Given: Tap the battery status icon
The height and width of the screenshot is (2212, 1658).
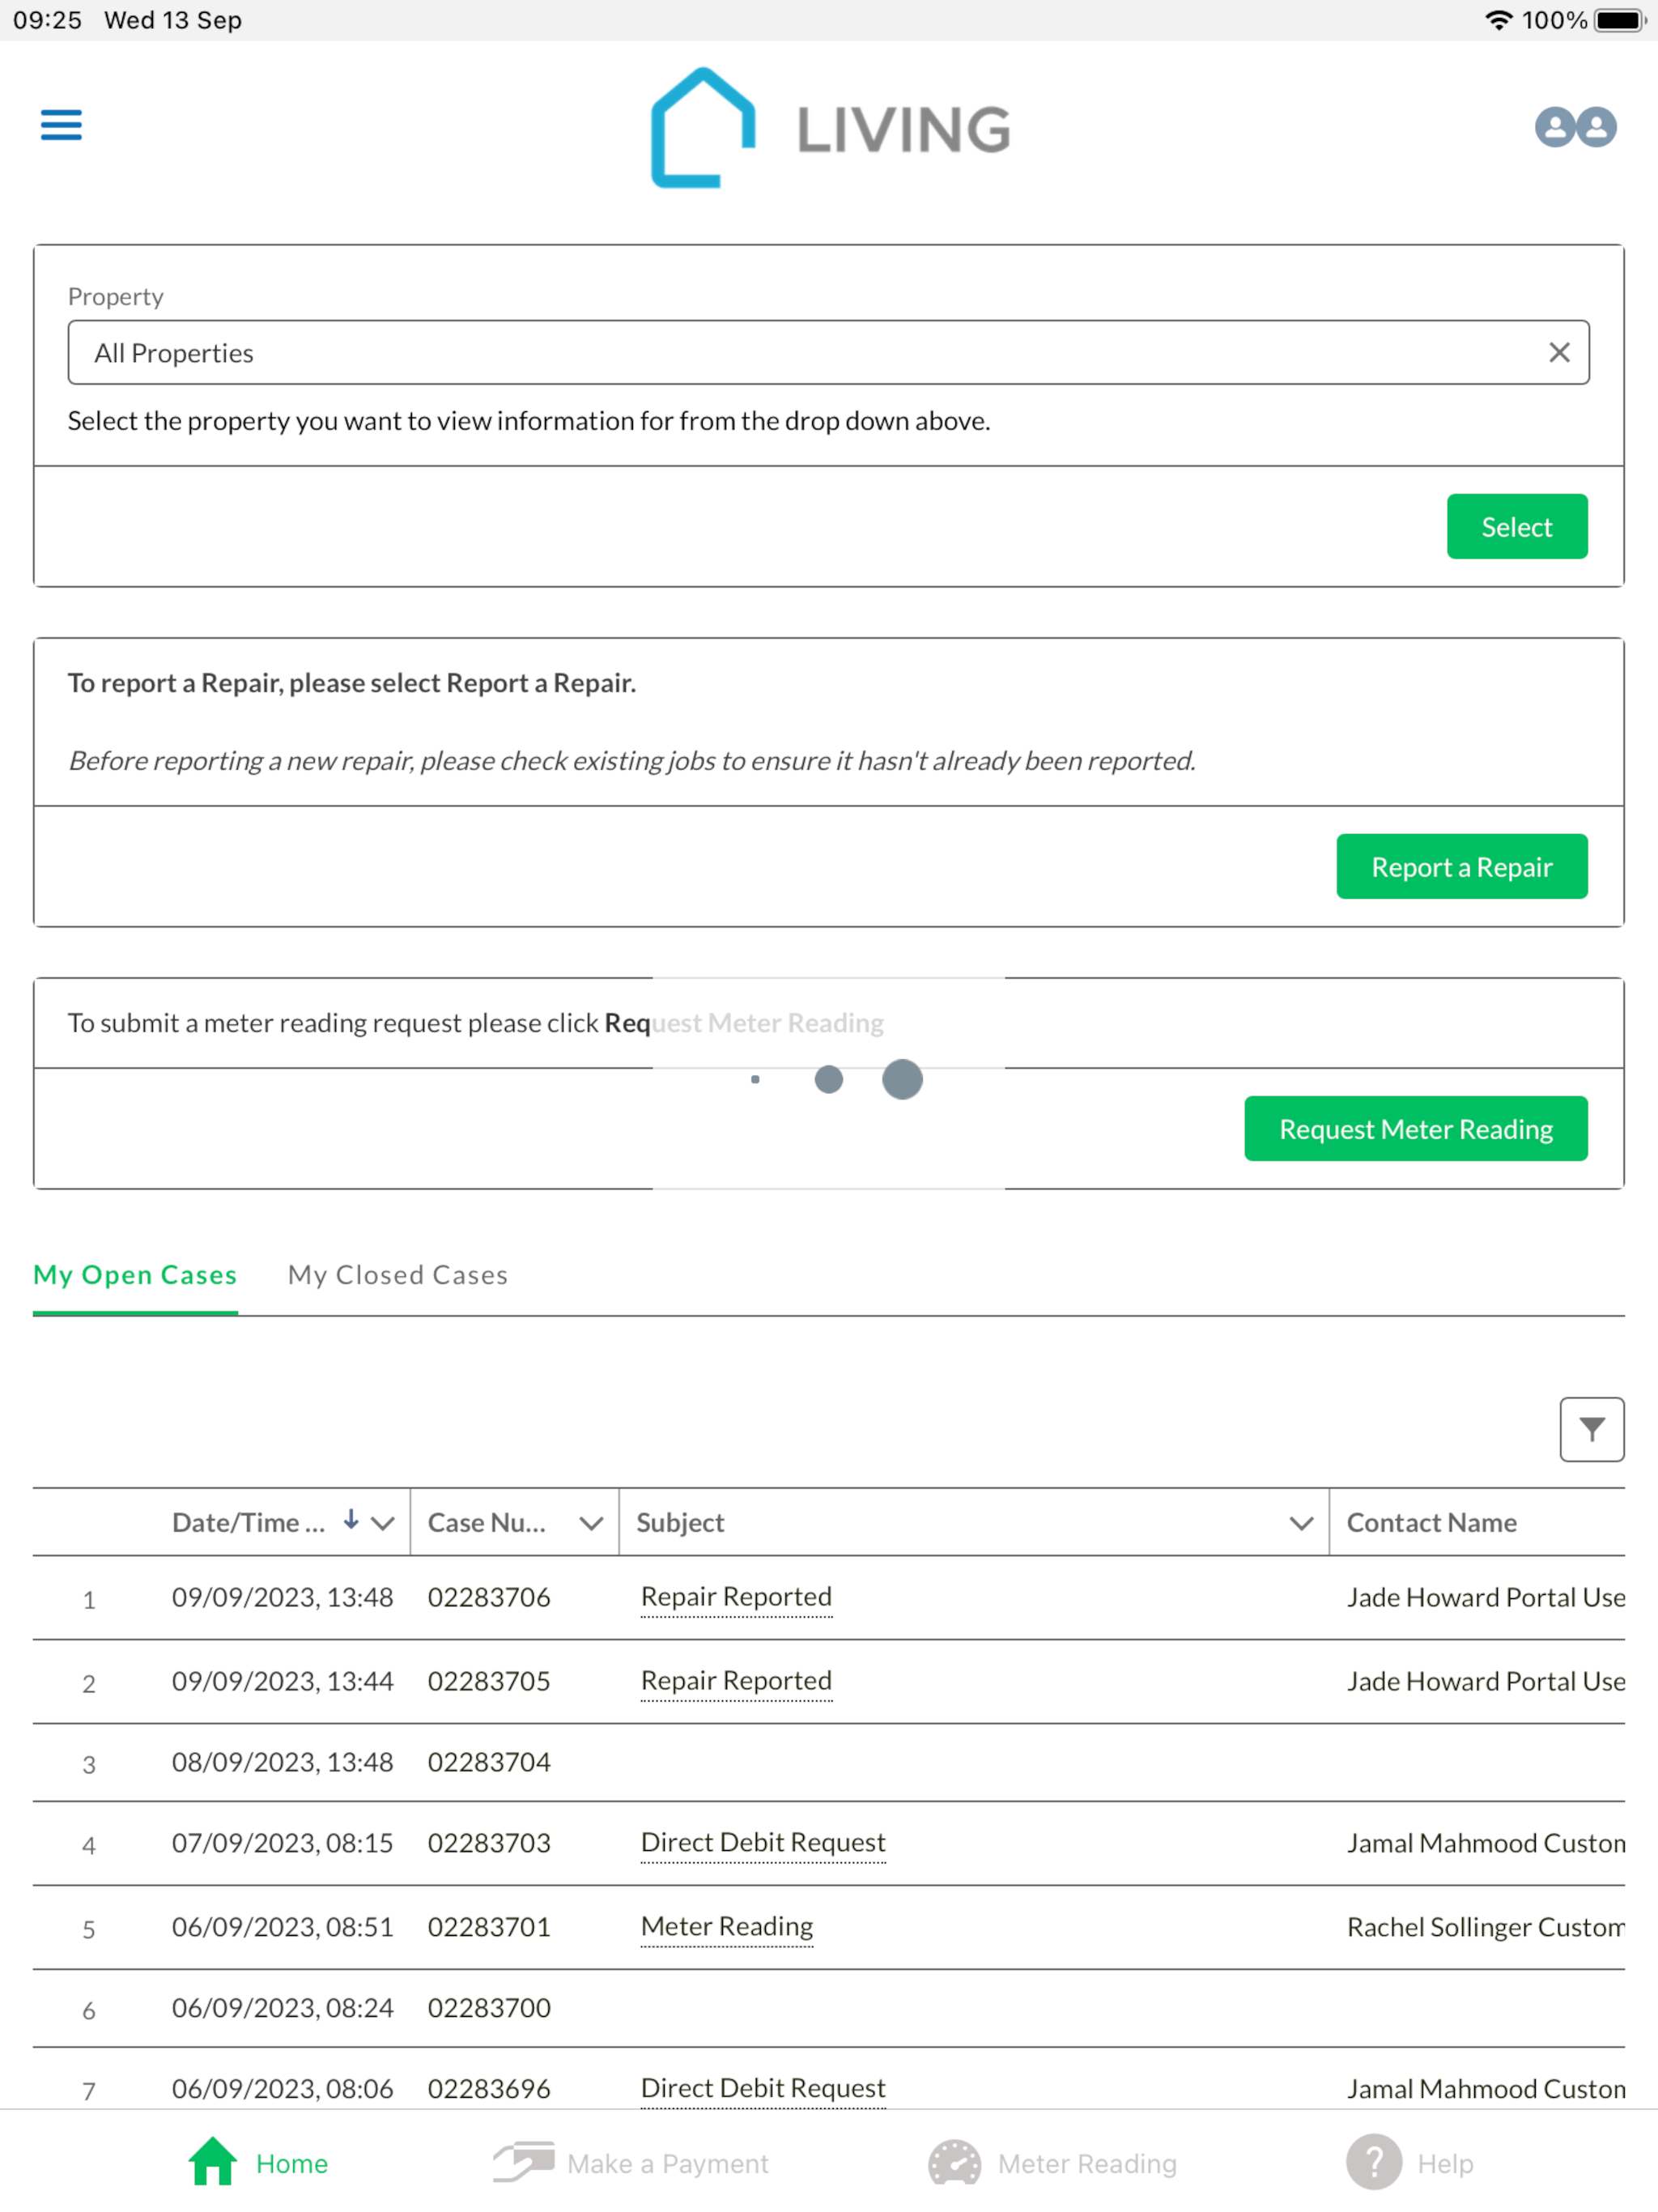Looking at the screenshot, I should (x=1620, y=20).
